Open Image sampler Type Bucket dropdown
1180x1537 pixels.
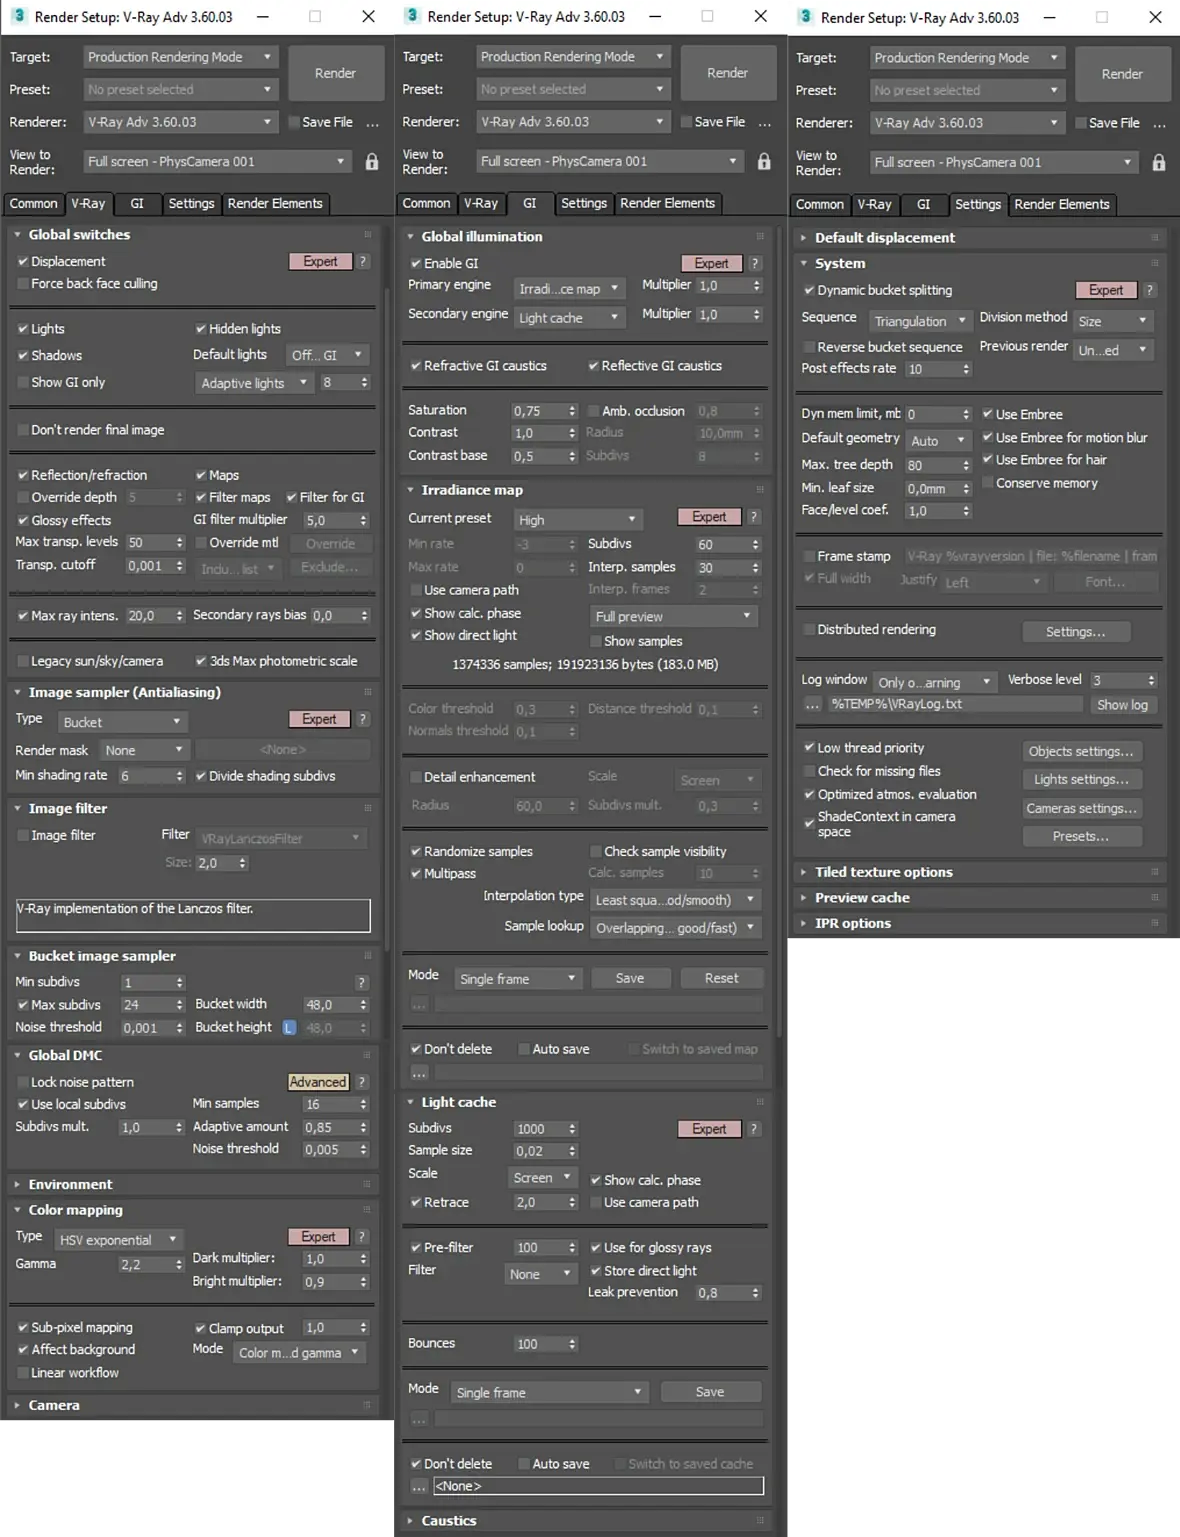point(122,722)
